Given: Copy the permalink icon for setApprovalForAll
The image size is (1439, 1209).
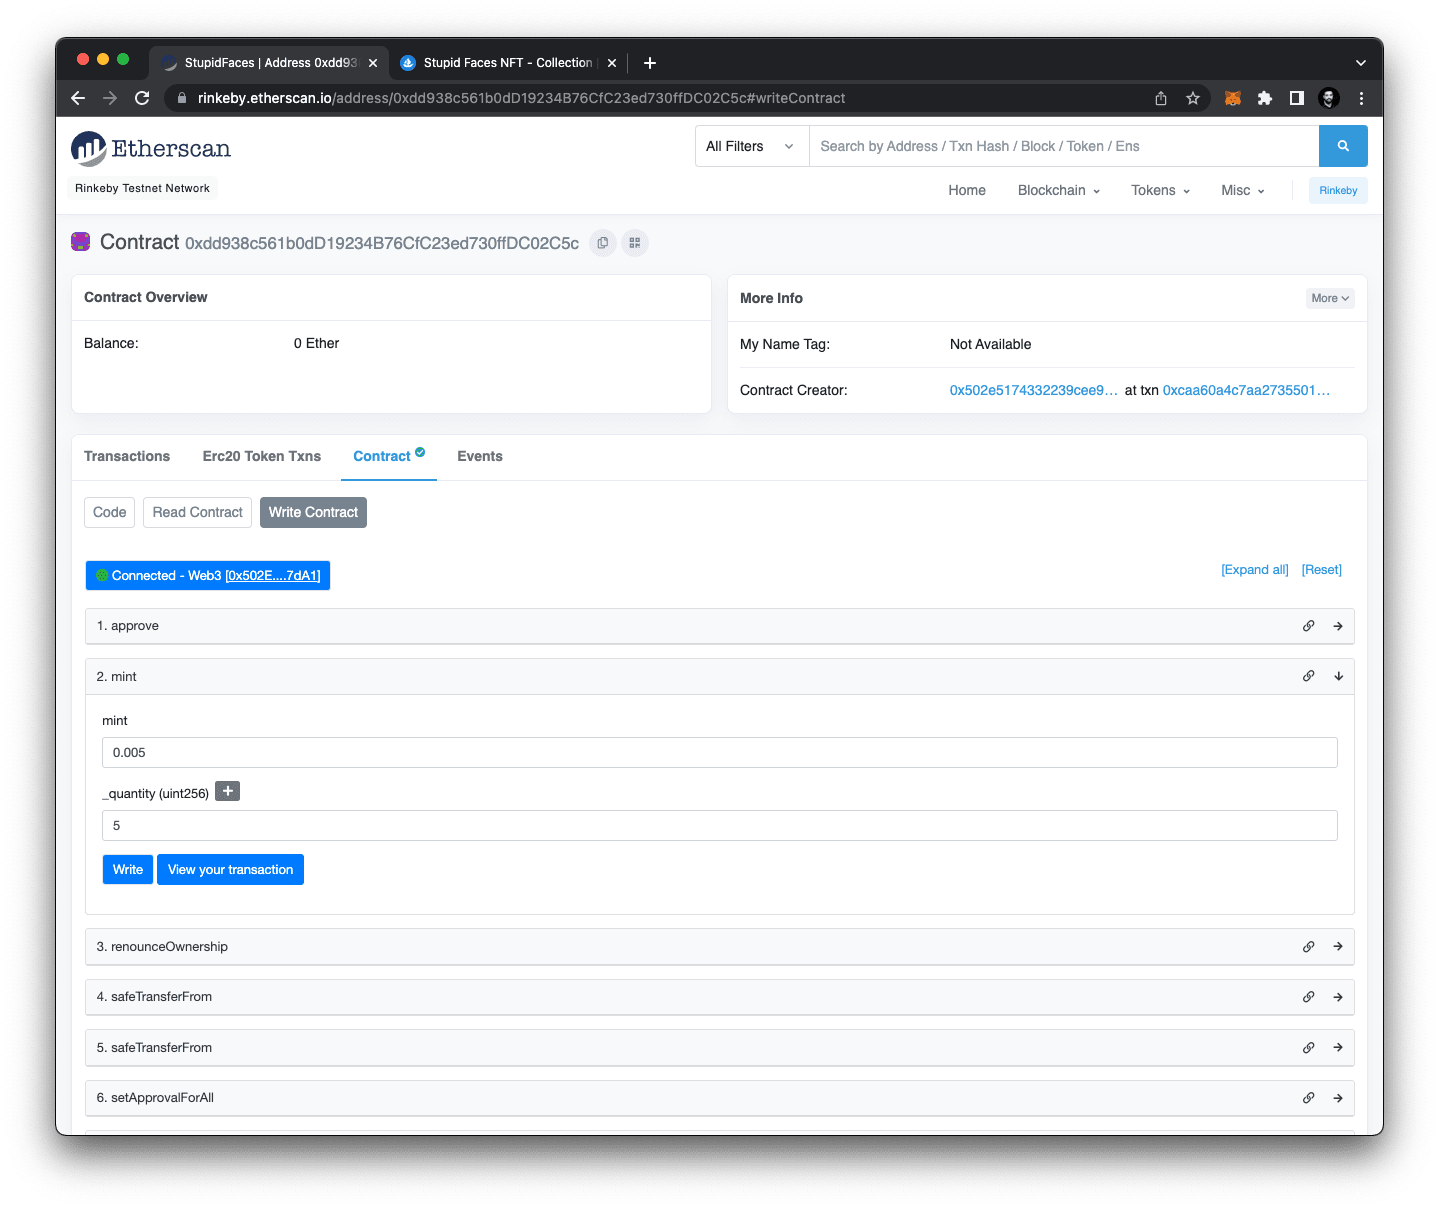Looking at the screenshot, I should pos(1308,1098).
